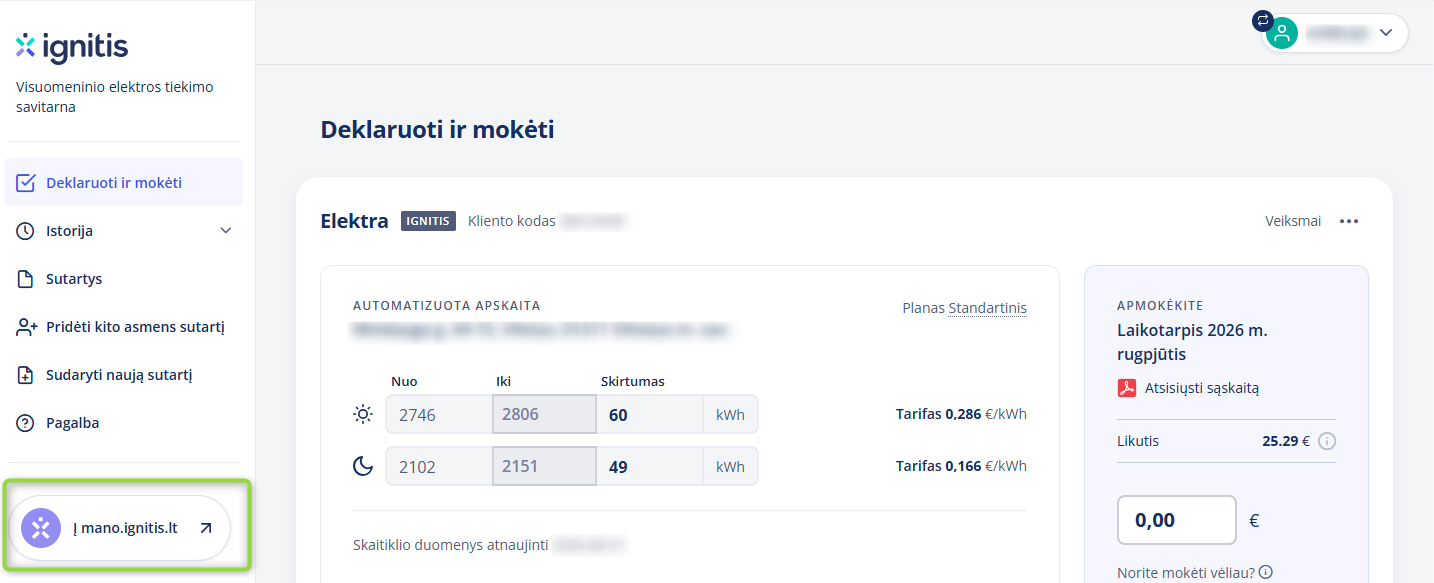Click the add-person icon in sidebar
The width and height of the screenshot is (1434, 583).
[26, 327]
